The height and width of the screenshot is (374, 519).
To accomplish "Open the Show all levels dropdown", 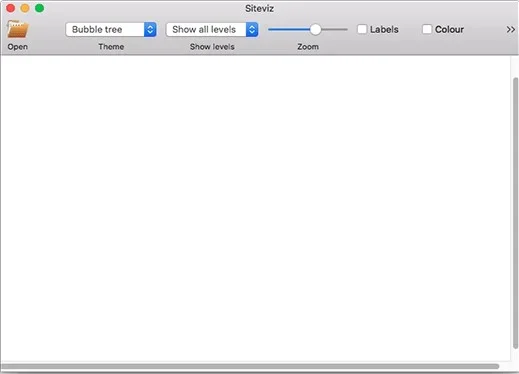I will (x=212, y=29).
